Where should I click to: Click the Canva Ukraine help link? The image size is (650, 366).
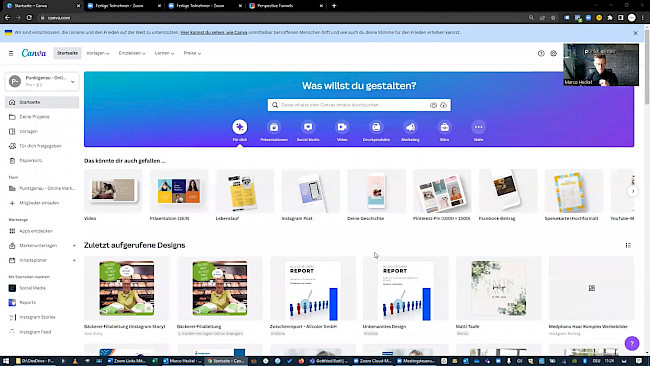213,32
